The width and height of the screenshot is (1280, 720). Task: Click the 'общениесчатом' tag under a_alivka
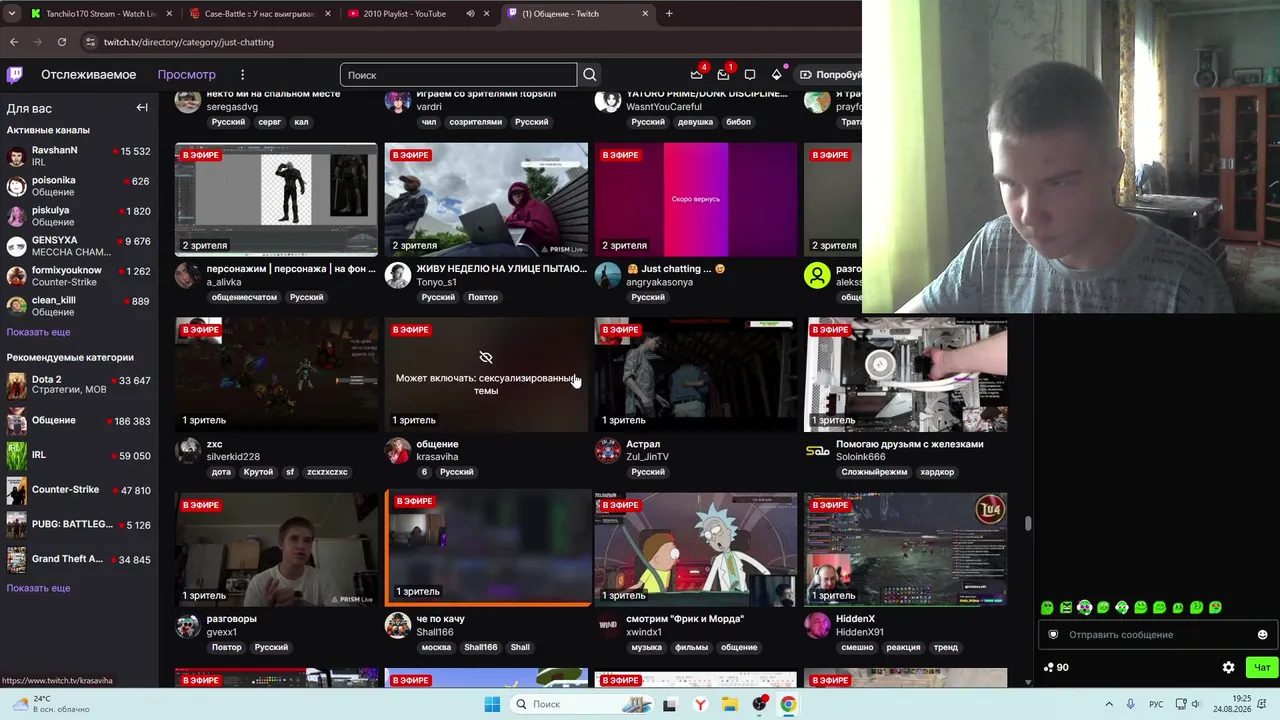[x=244, y=297]
